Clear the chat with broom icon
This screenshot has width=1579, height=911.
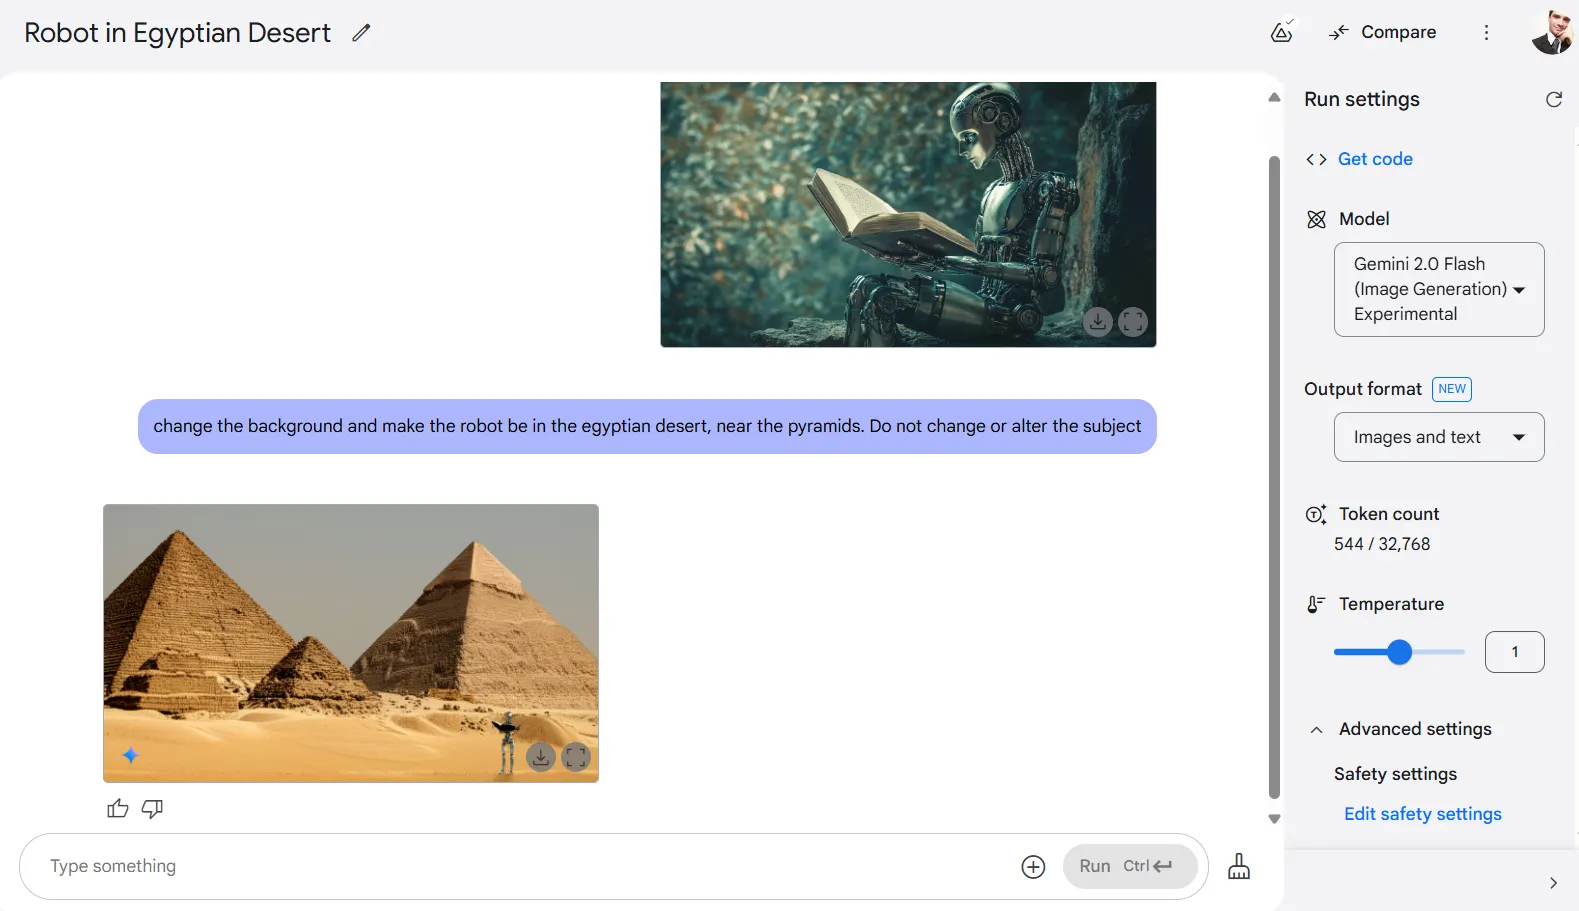point(1238,866)
